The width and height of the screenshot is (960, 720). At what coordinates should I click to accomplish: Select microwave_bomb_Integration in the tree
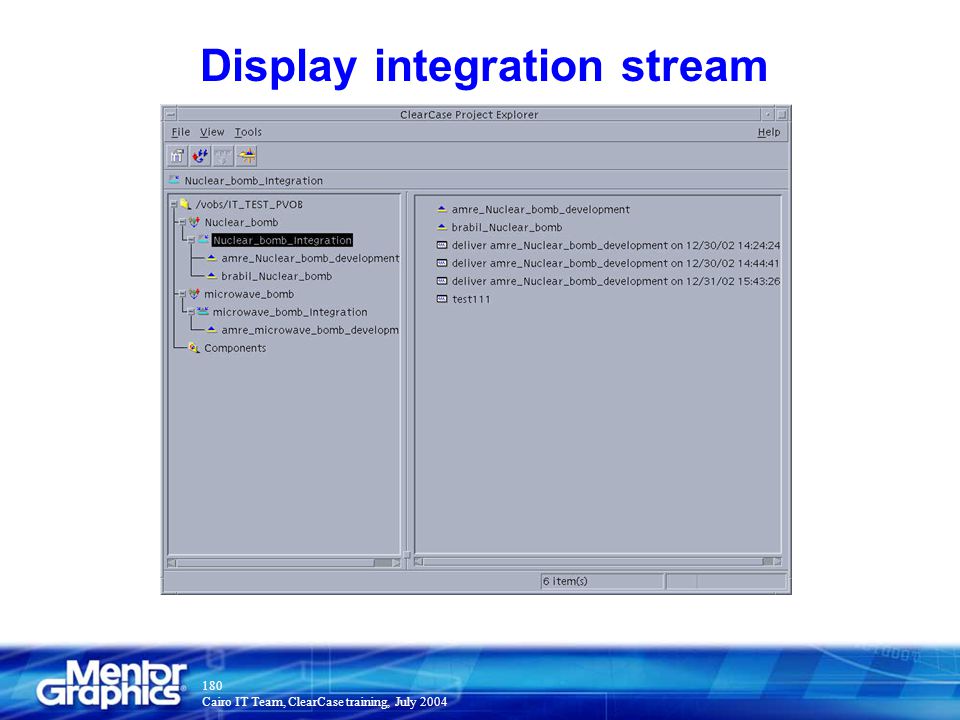click(290, 312)
